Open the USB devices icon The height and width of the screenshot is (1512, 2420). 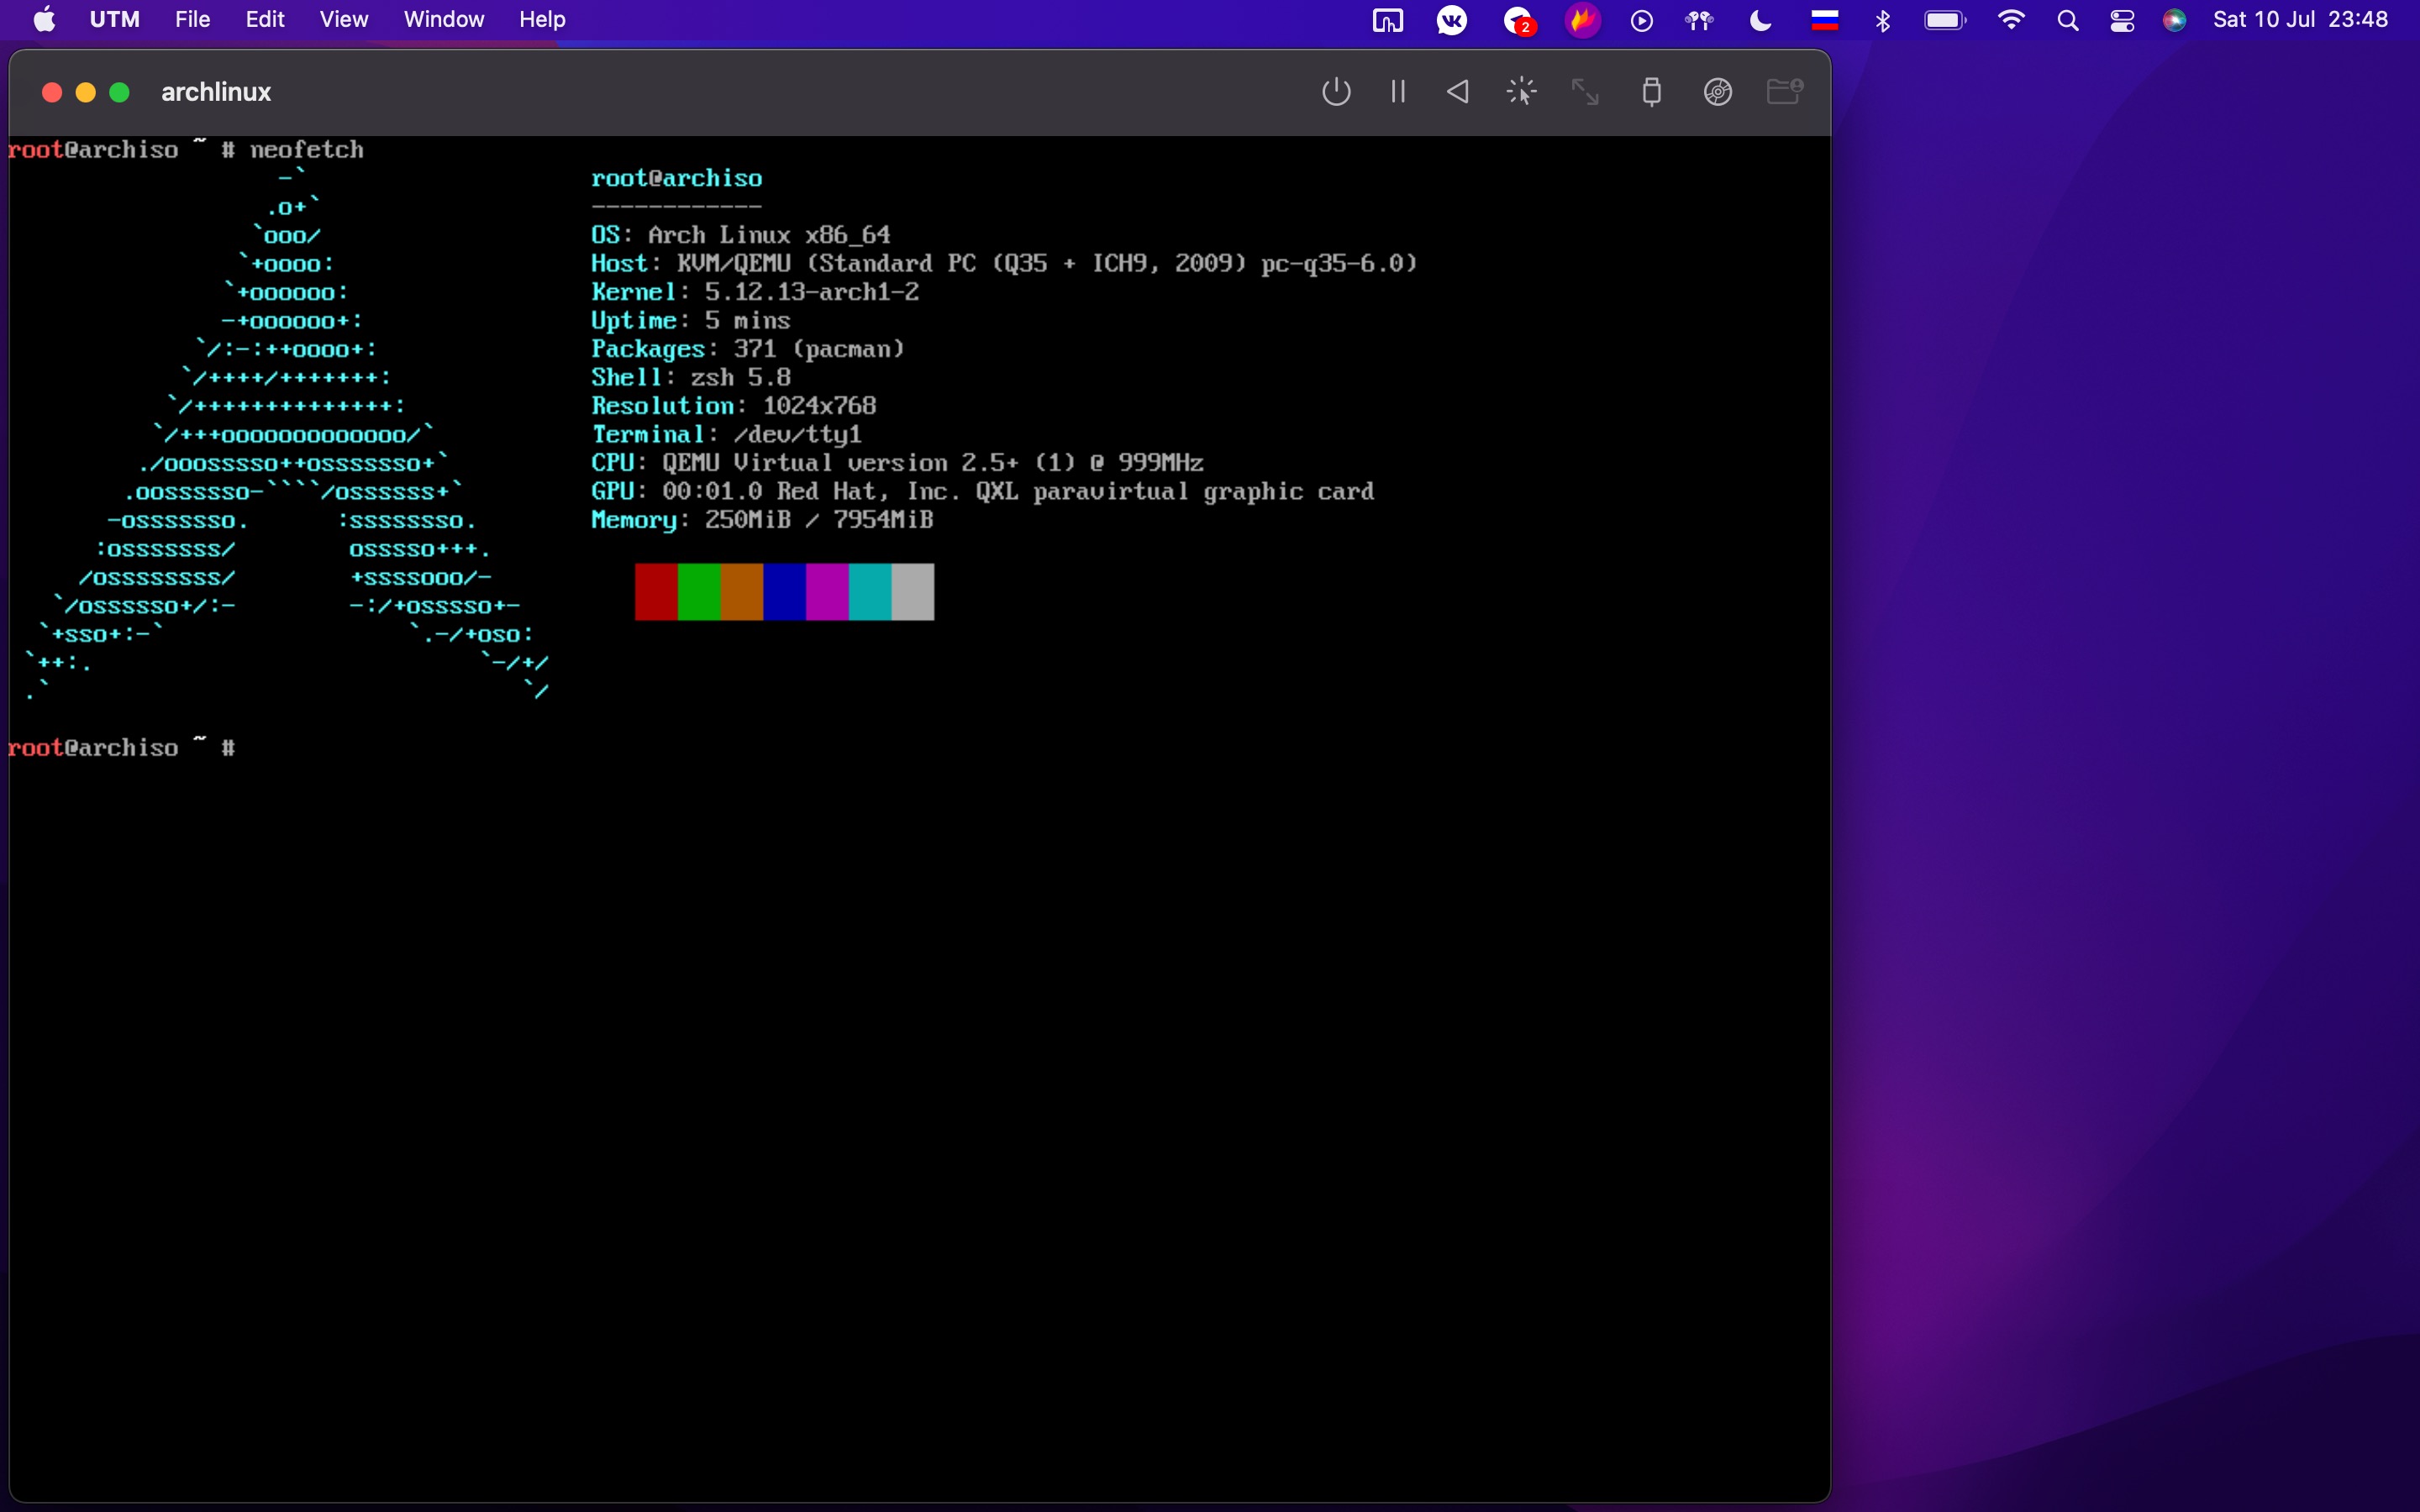1652,92
